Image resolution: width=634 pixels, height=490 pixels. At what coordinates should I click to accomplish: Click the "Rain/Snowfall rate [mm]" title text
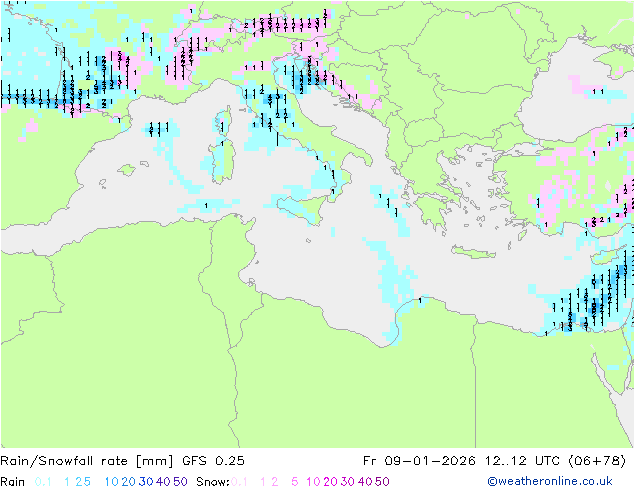pos(87,461)
